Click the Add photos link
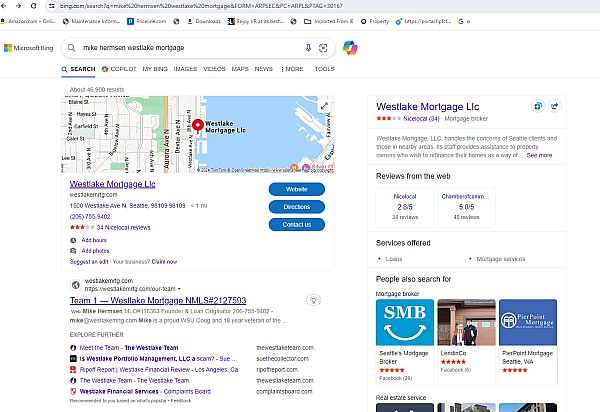 [95, 251]
